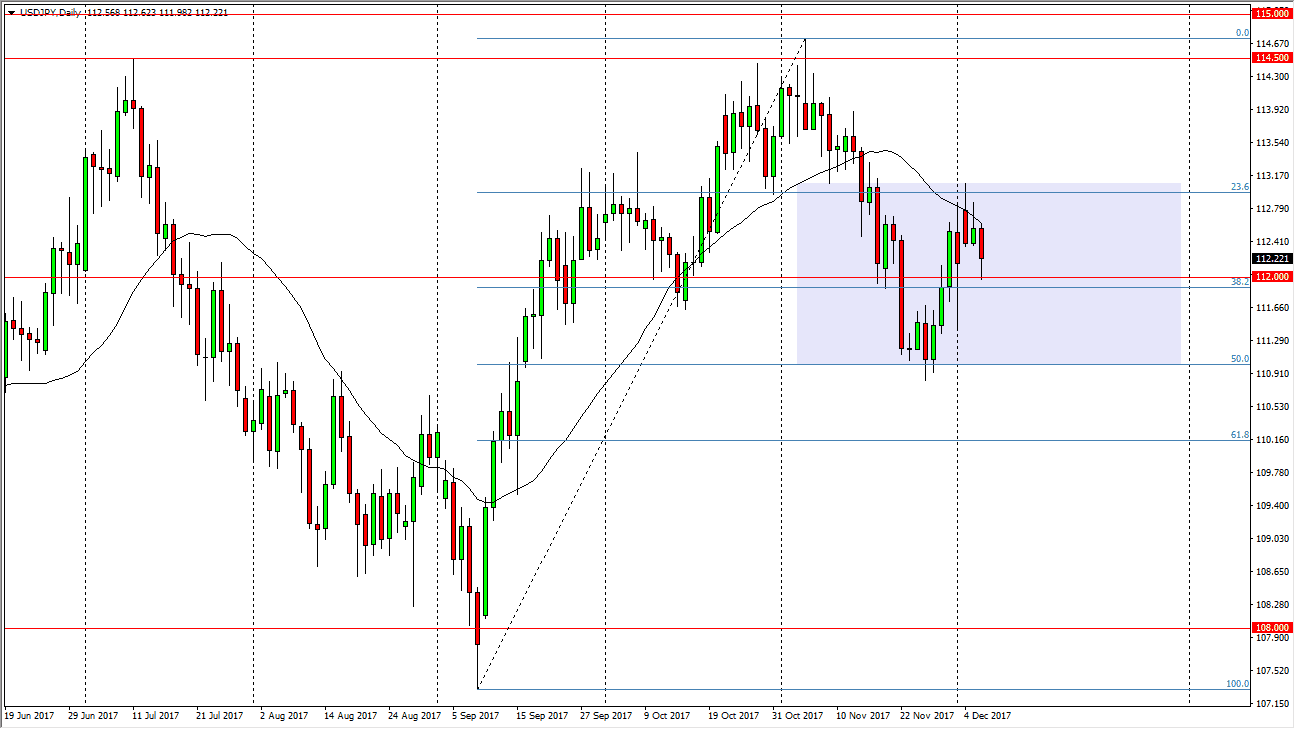Click the 19 Jun 2017 axis label
The width and height of the screenshot is (1295, 729).
pyautogui.click(x=31, y=716)
